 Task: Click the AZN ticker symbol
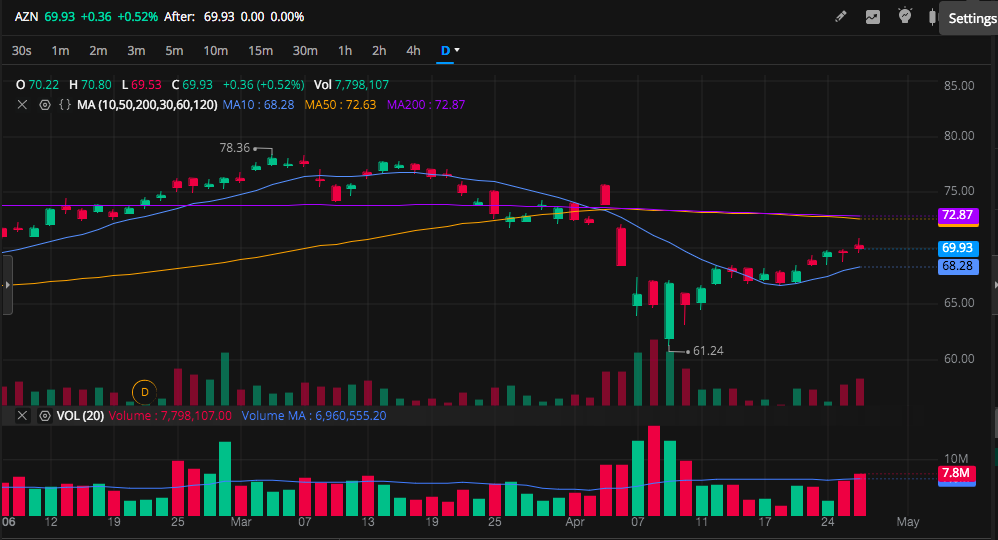coord(26,17)
